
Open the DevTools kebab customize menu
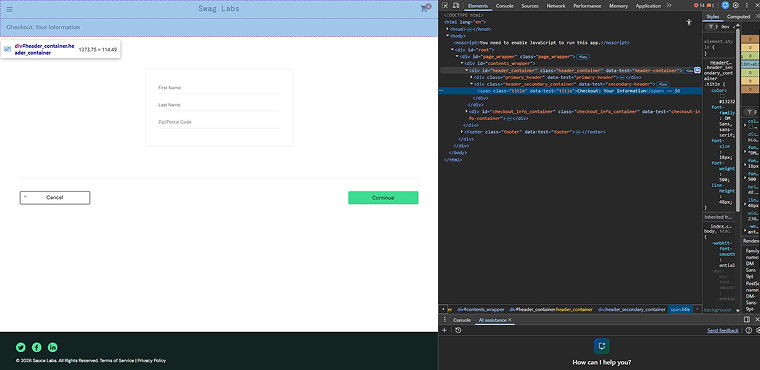pos(746,5)
